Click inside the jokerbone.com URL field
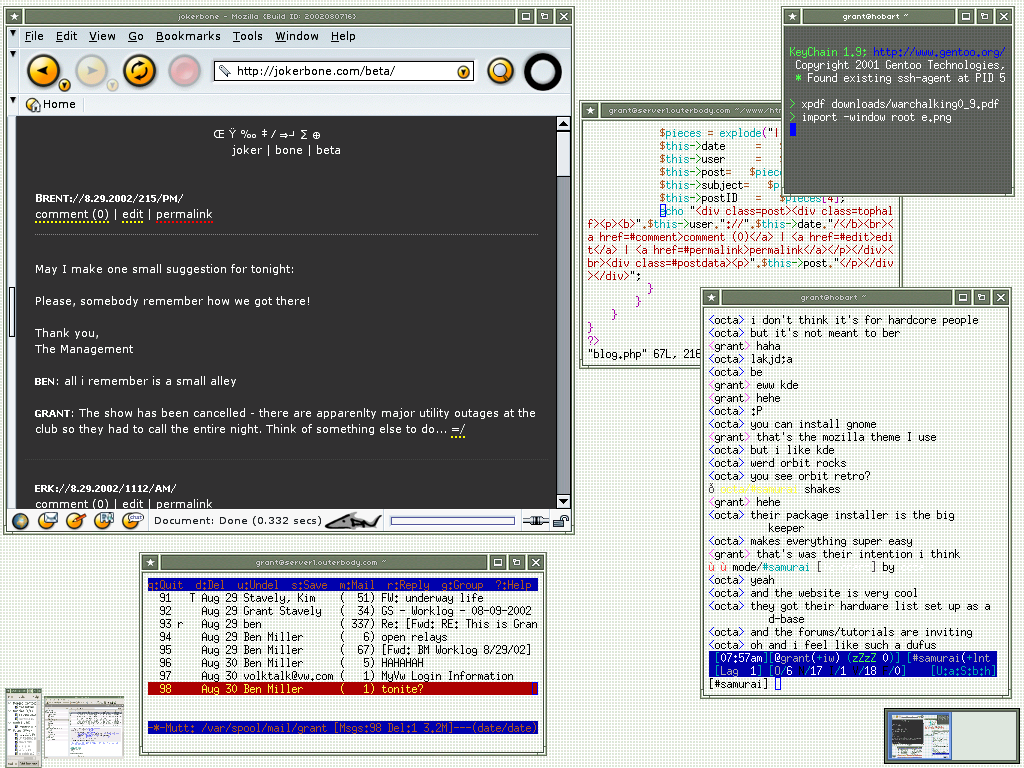The image size is (1024, 768). pyautogui.click(x=343, y=71)
